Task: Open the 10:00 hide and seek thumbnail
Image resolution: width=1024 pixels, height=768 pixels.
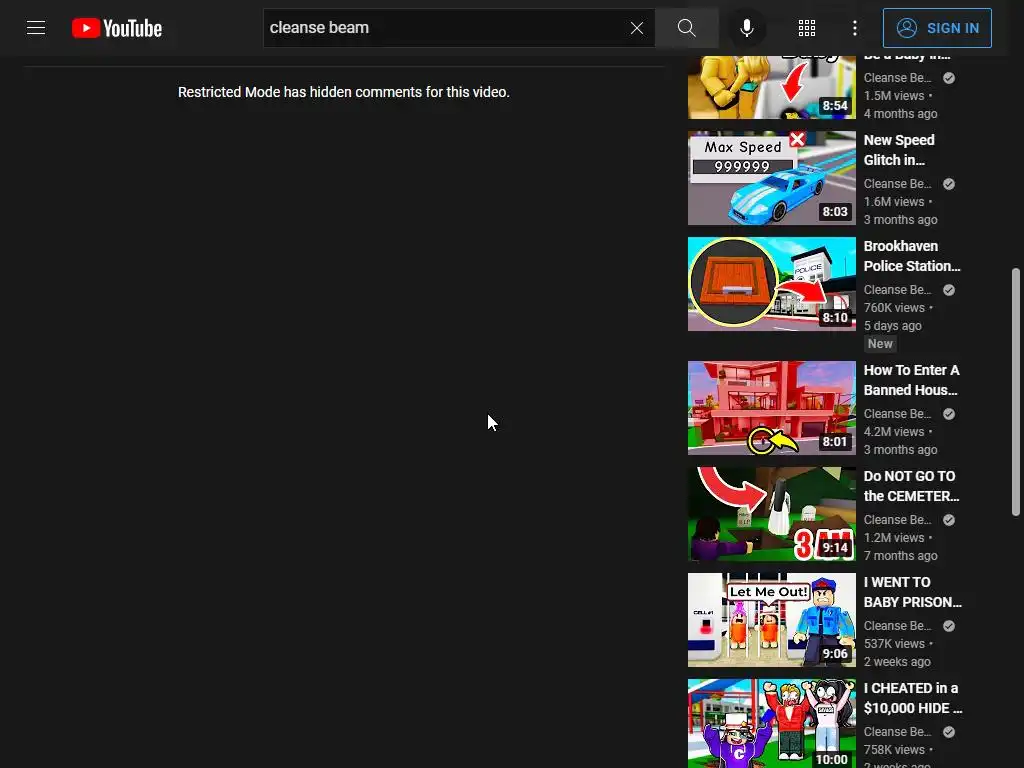Action: point(771,724)
